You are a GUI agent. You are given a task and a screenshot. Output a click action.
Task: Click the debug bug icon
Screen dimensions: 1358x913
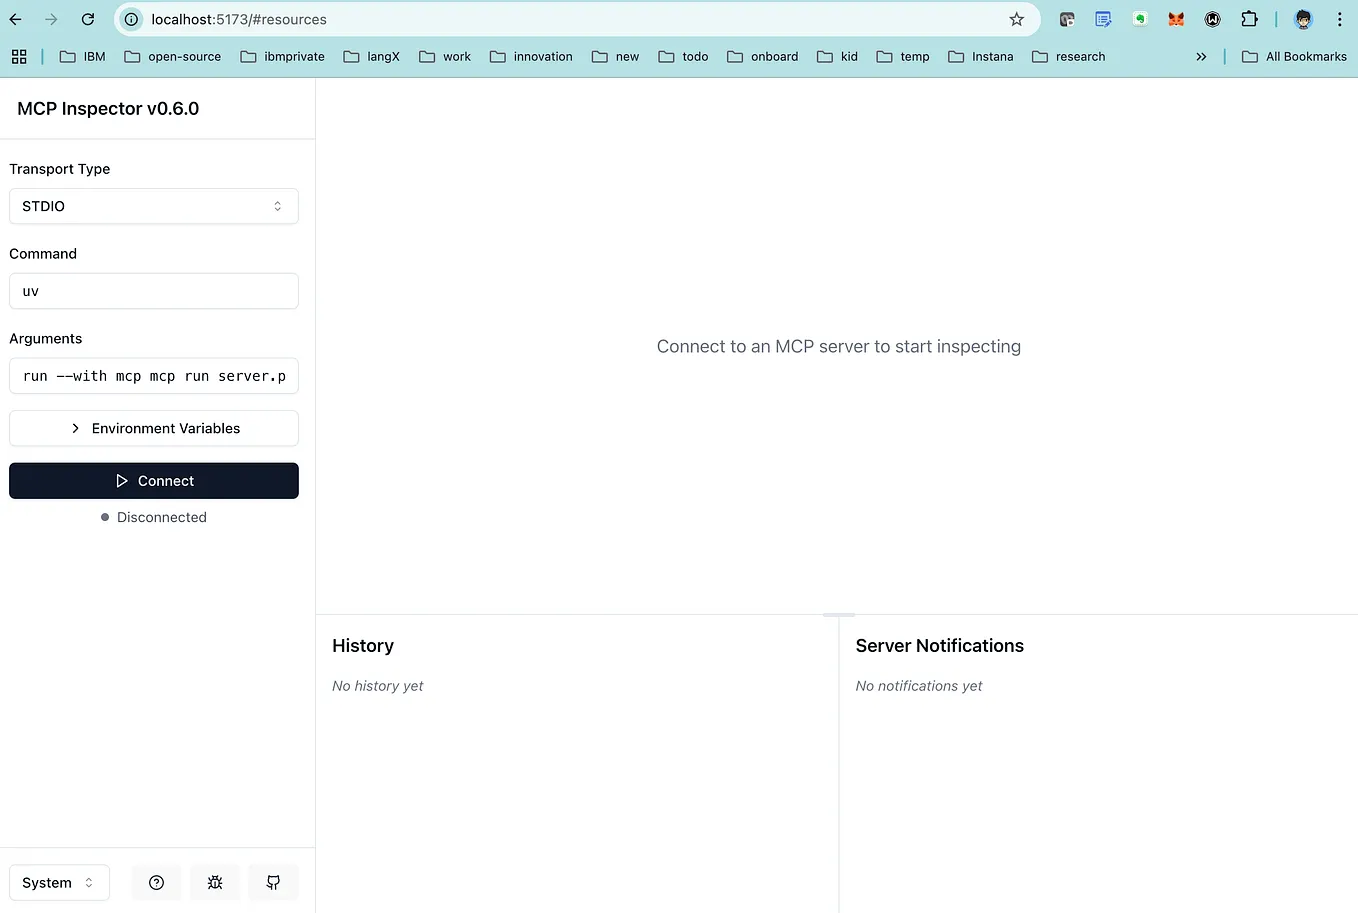[215, 882]
